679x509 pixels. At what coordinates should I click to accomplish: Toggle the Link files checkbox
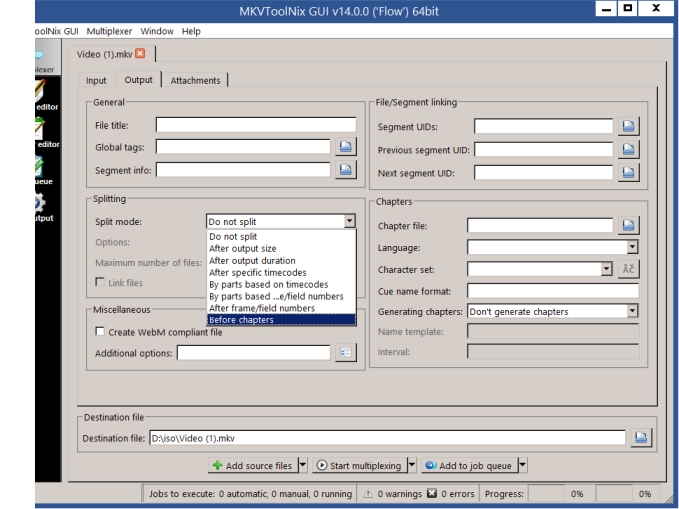click(100, 282)
